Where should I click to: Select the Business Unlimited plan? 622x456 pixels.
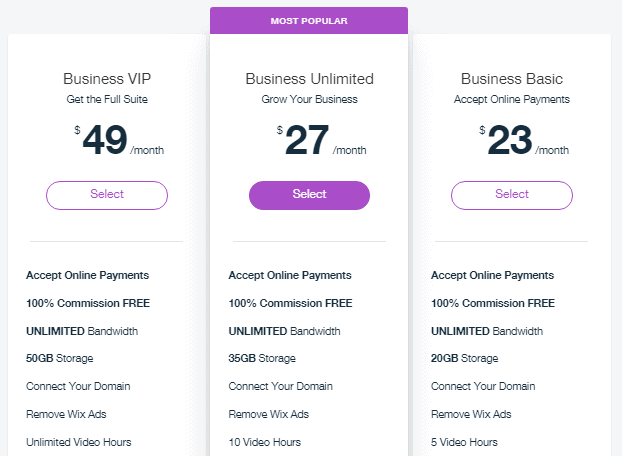pos(309,195)
